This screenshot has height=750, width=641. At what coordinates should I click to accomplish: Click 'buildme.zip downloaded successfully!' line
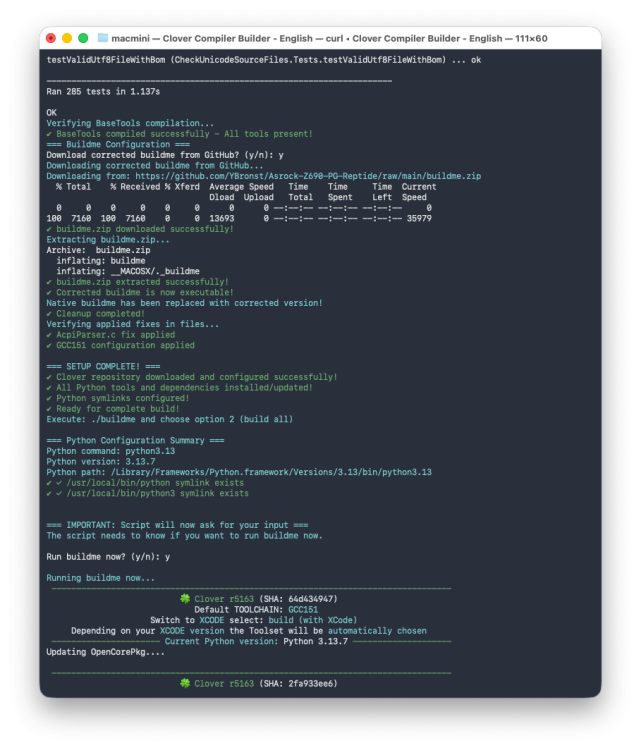pos(140,229)
